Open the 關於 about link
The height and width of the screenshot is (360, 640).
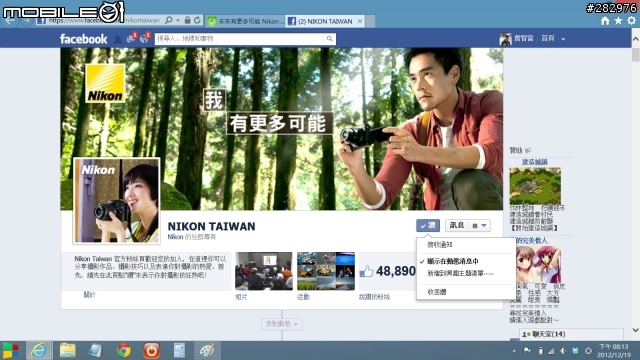point(89,295)
